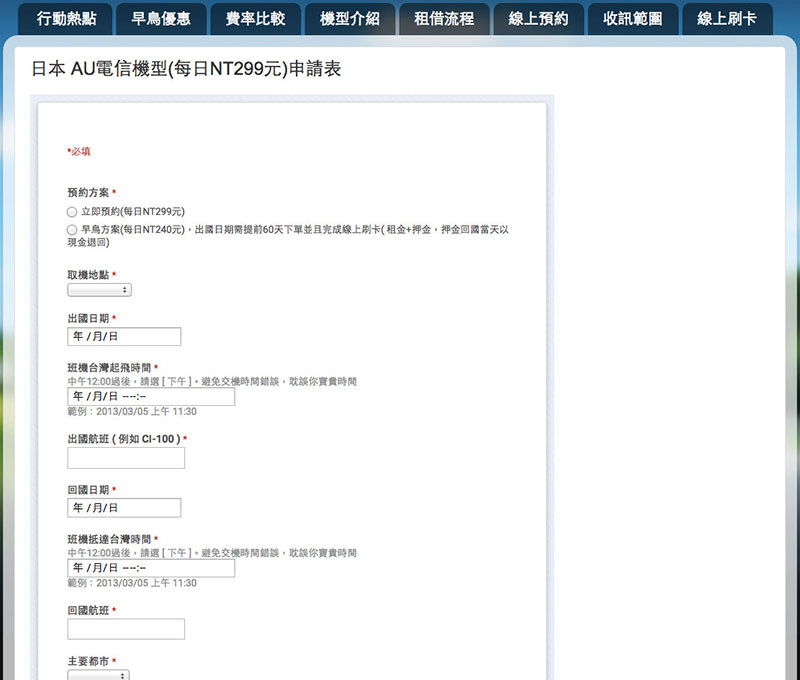This screenshot has width=800, height=680.
Task: Expand the 主要都市 dropdown
Action: tap(98, 675)
